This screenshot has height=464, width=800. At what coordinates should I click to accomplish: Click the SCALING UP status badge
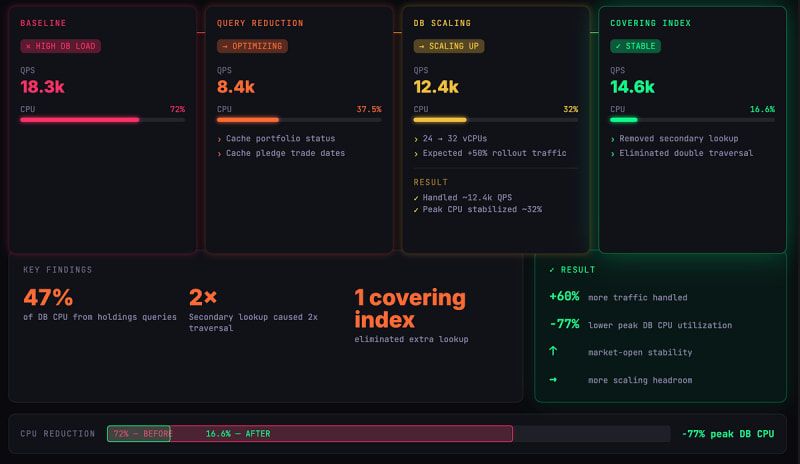[x=448, y=46]
